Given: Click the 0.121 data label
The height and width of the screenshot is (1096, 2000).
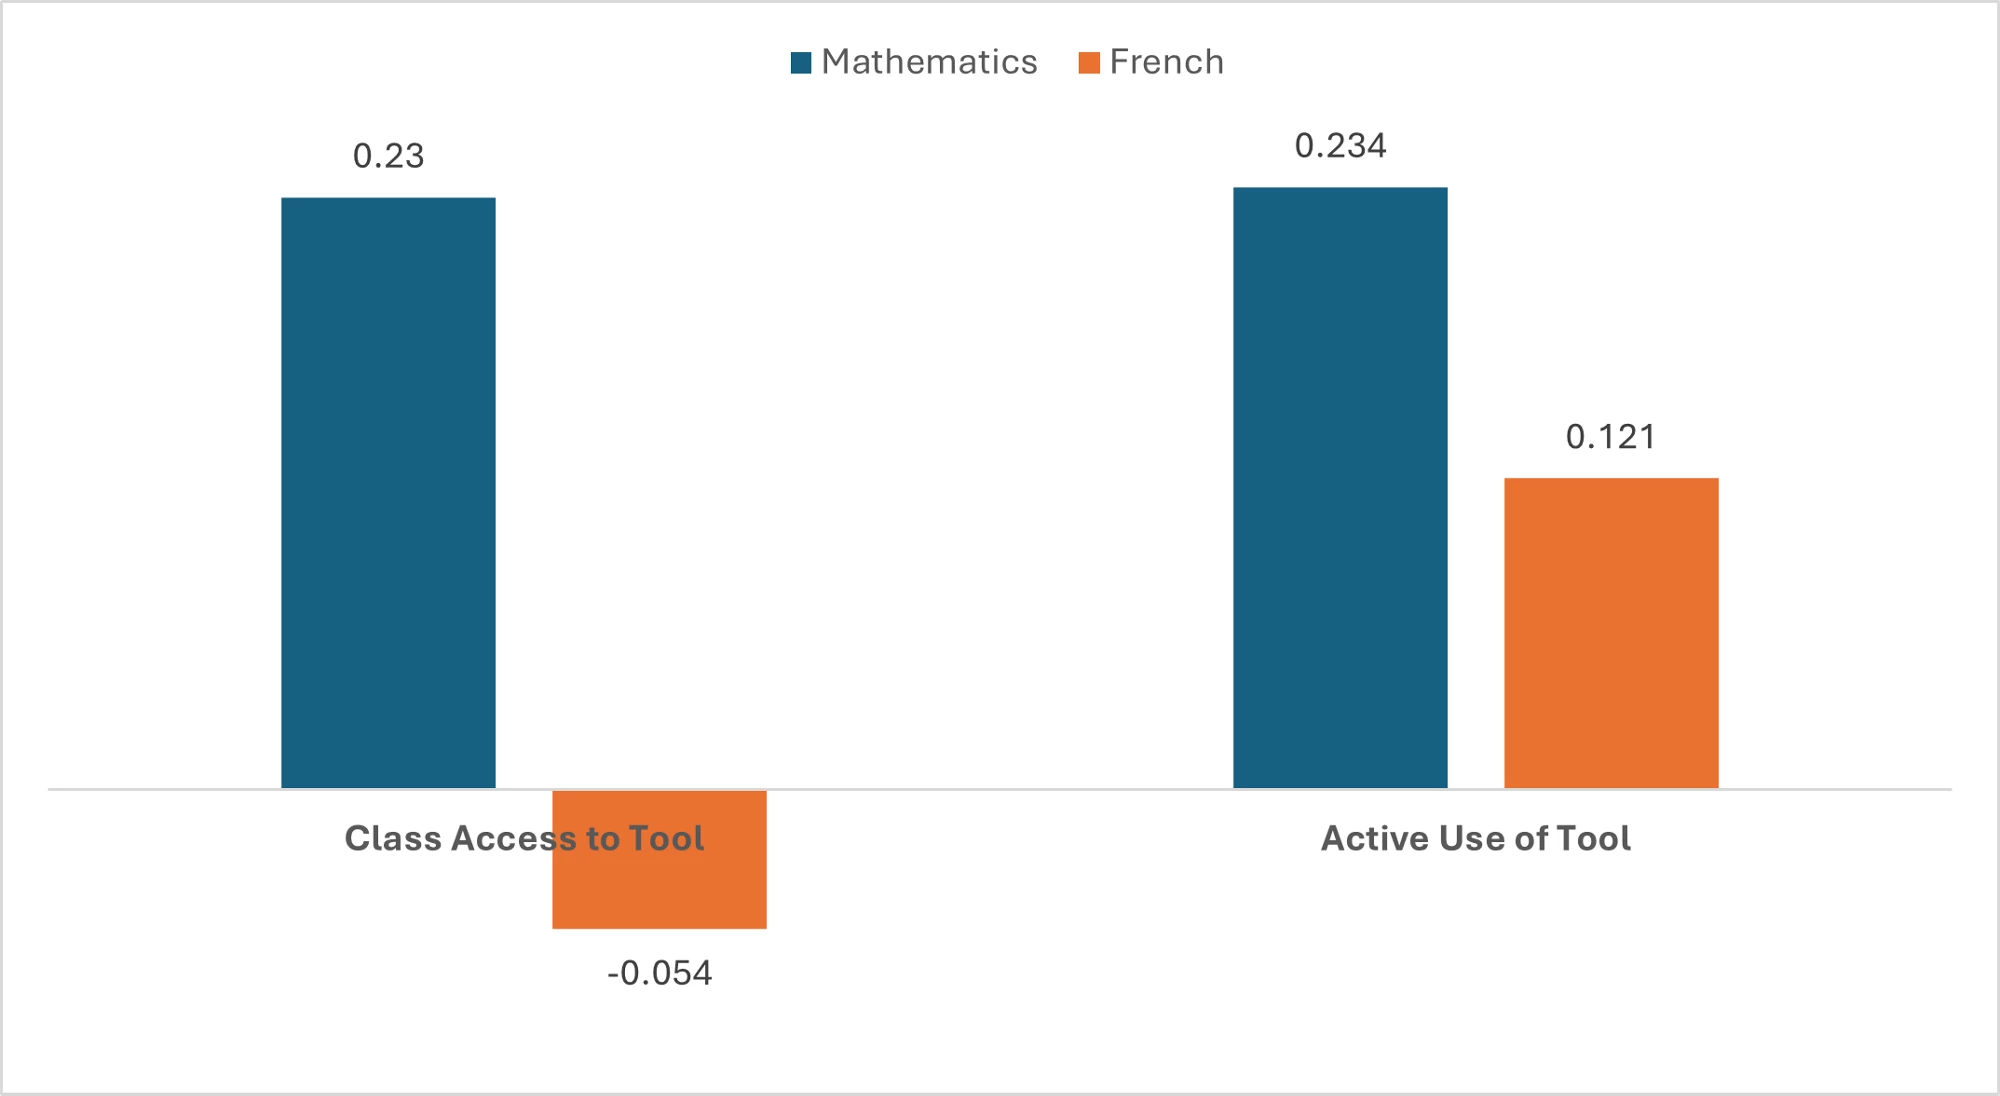Looking at the screenshot, I should (x=1610, y=437).
